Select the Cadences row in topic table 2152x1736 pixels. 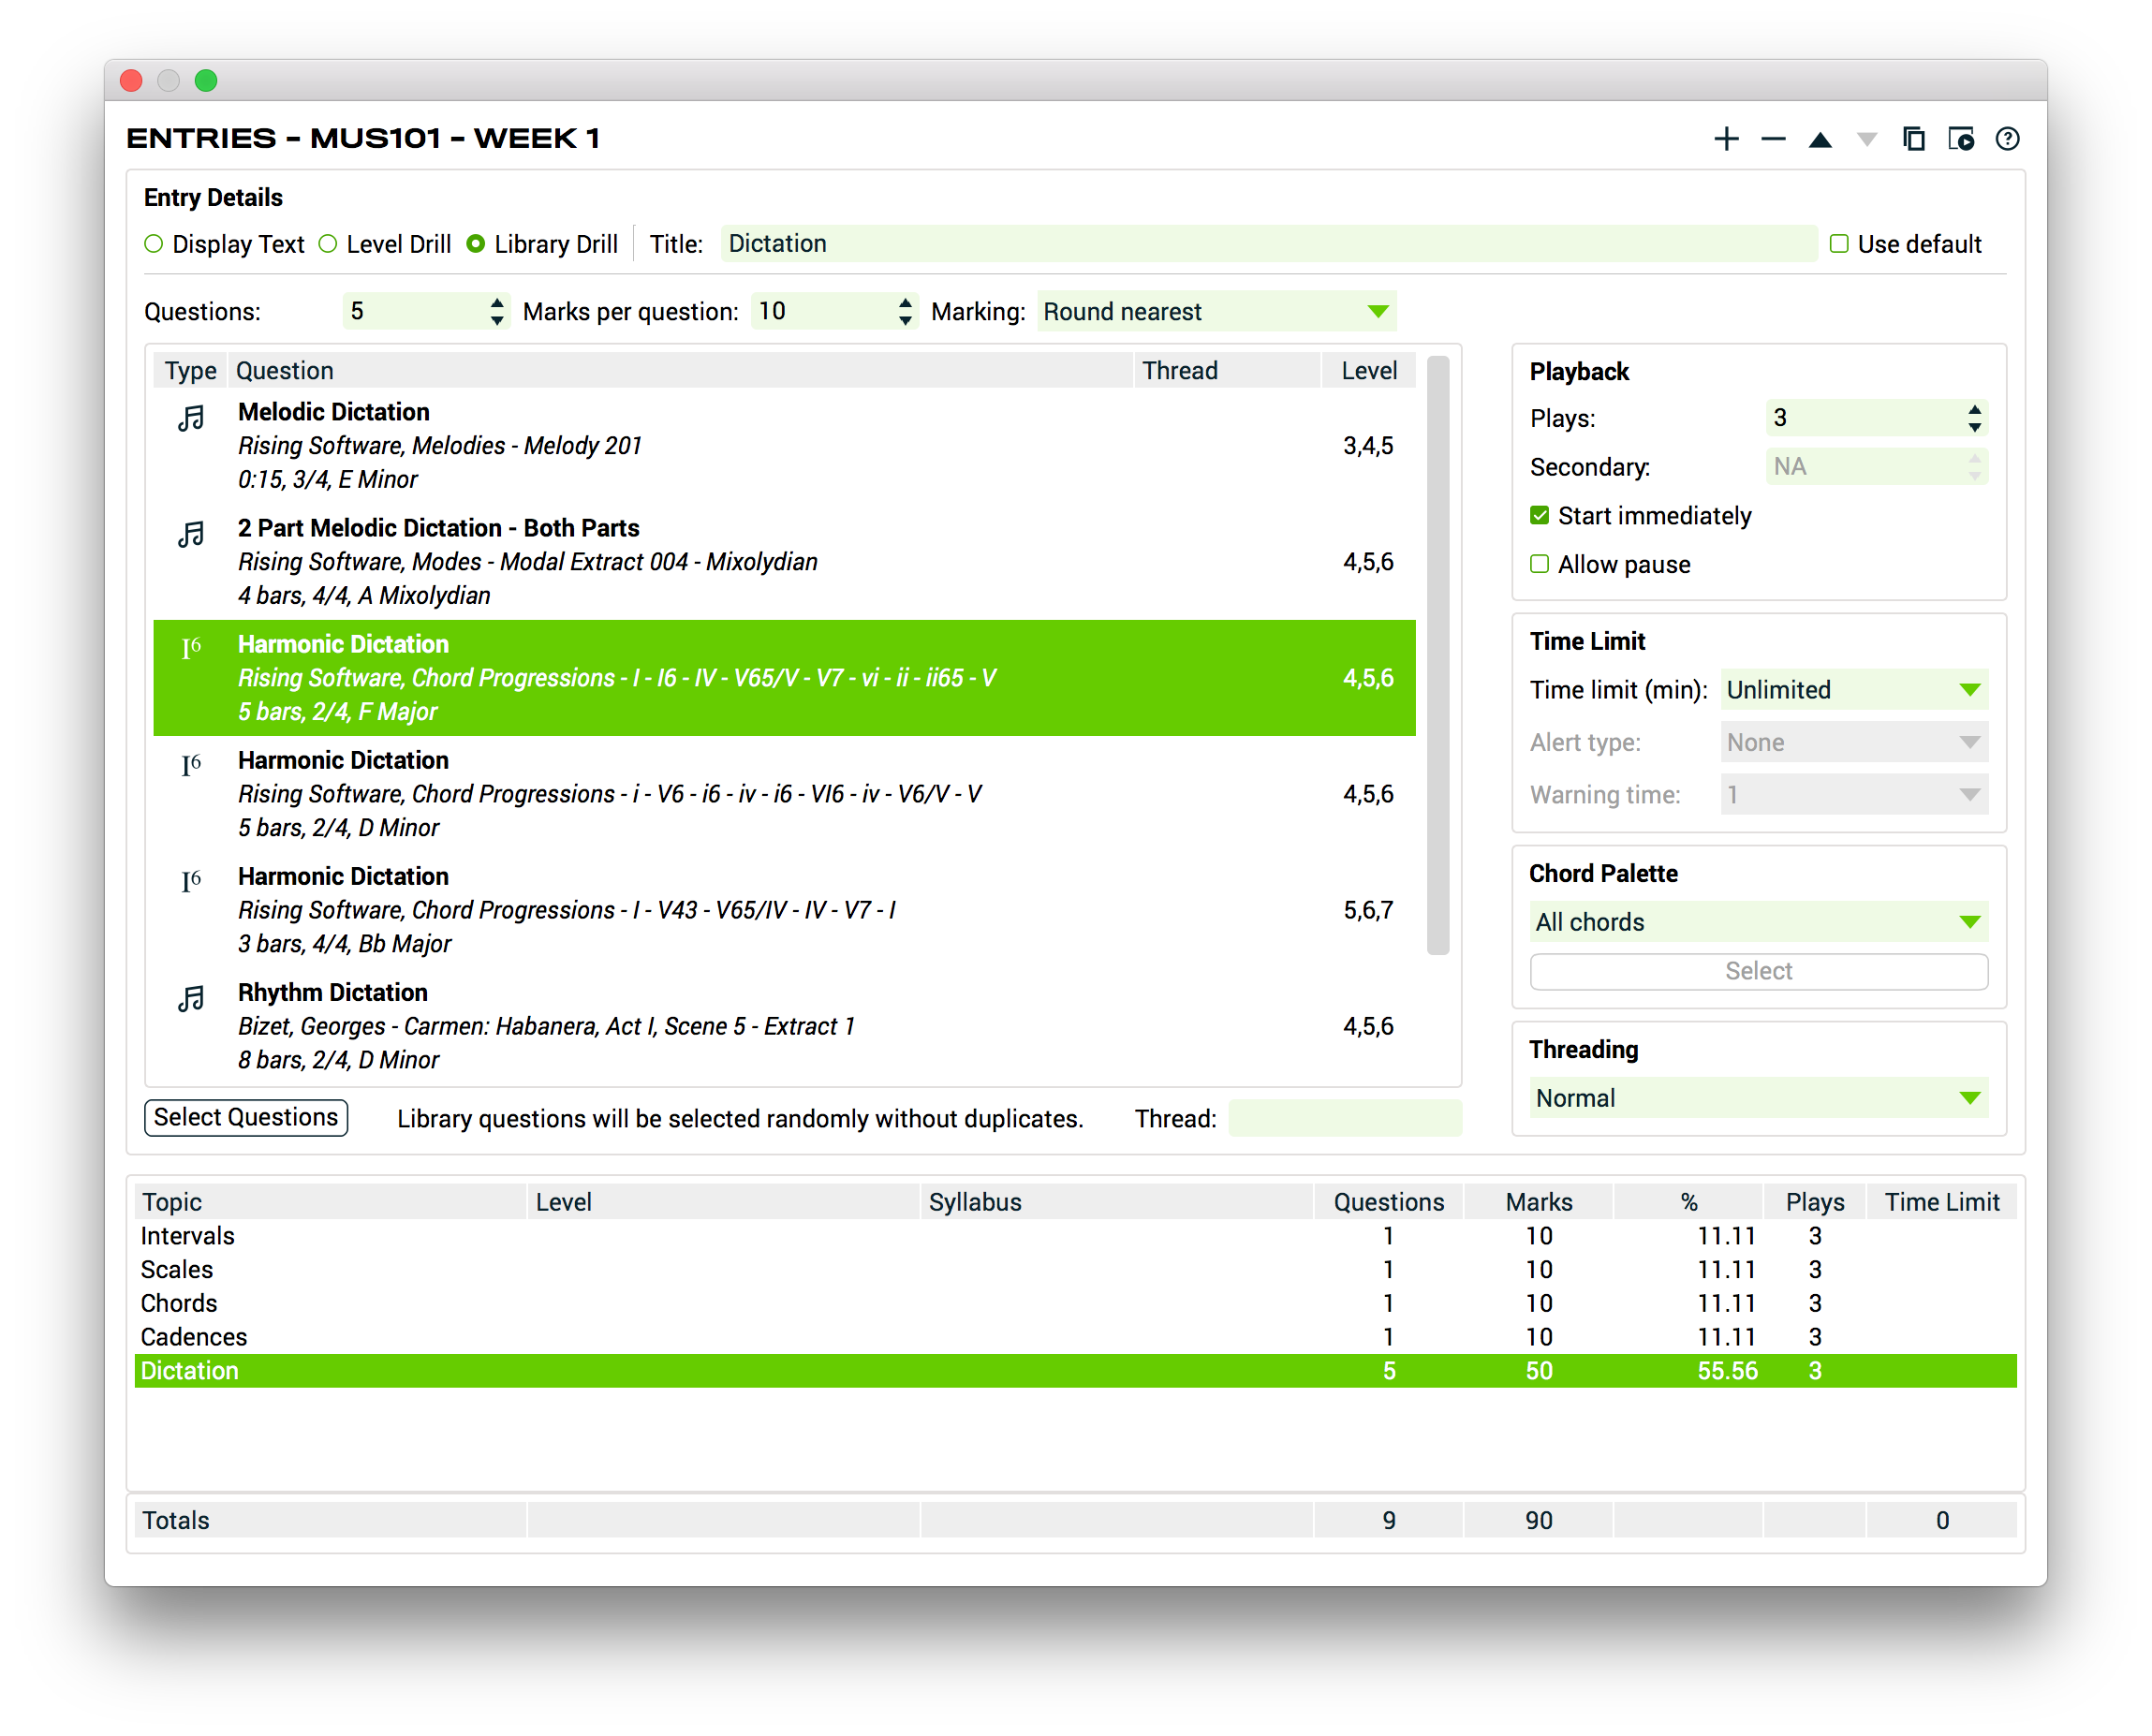click(194, 1337)
